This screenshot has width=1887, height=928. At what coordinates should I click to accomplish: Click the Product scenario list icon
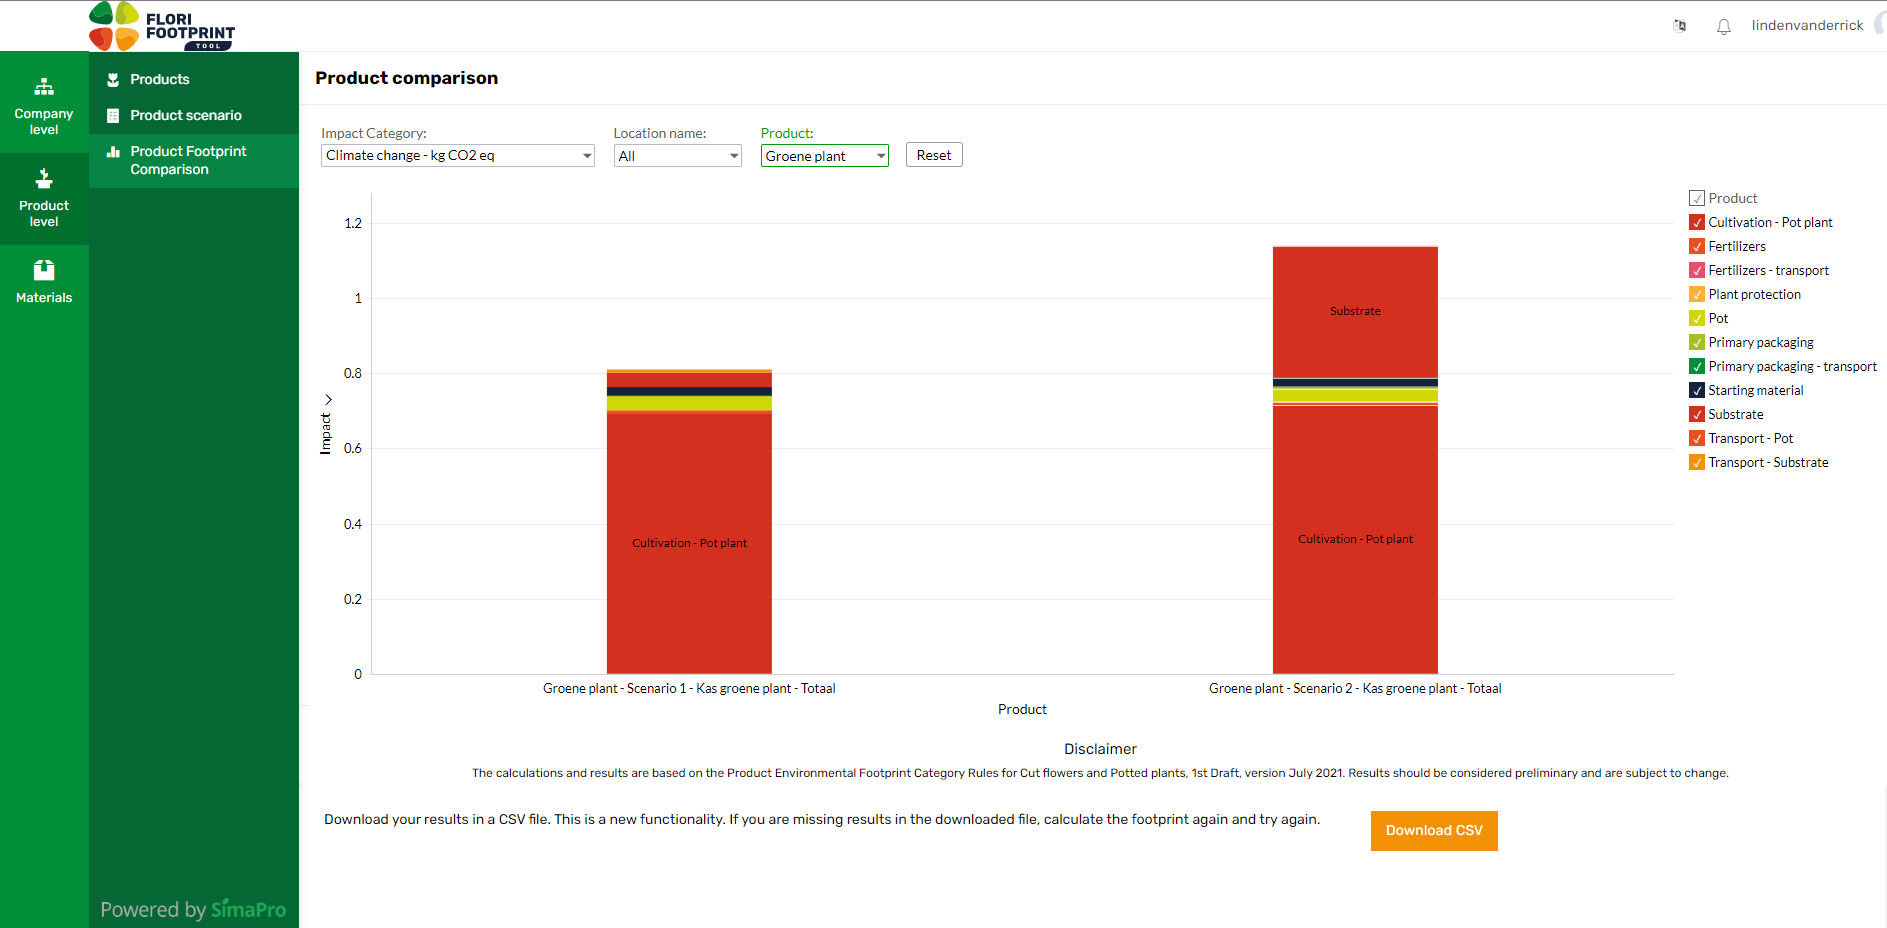[114, 115]
